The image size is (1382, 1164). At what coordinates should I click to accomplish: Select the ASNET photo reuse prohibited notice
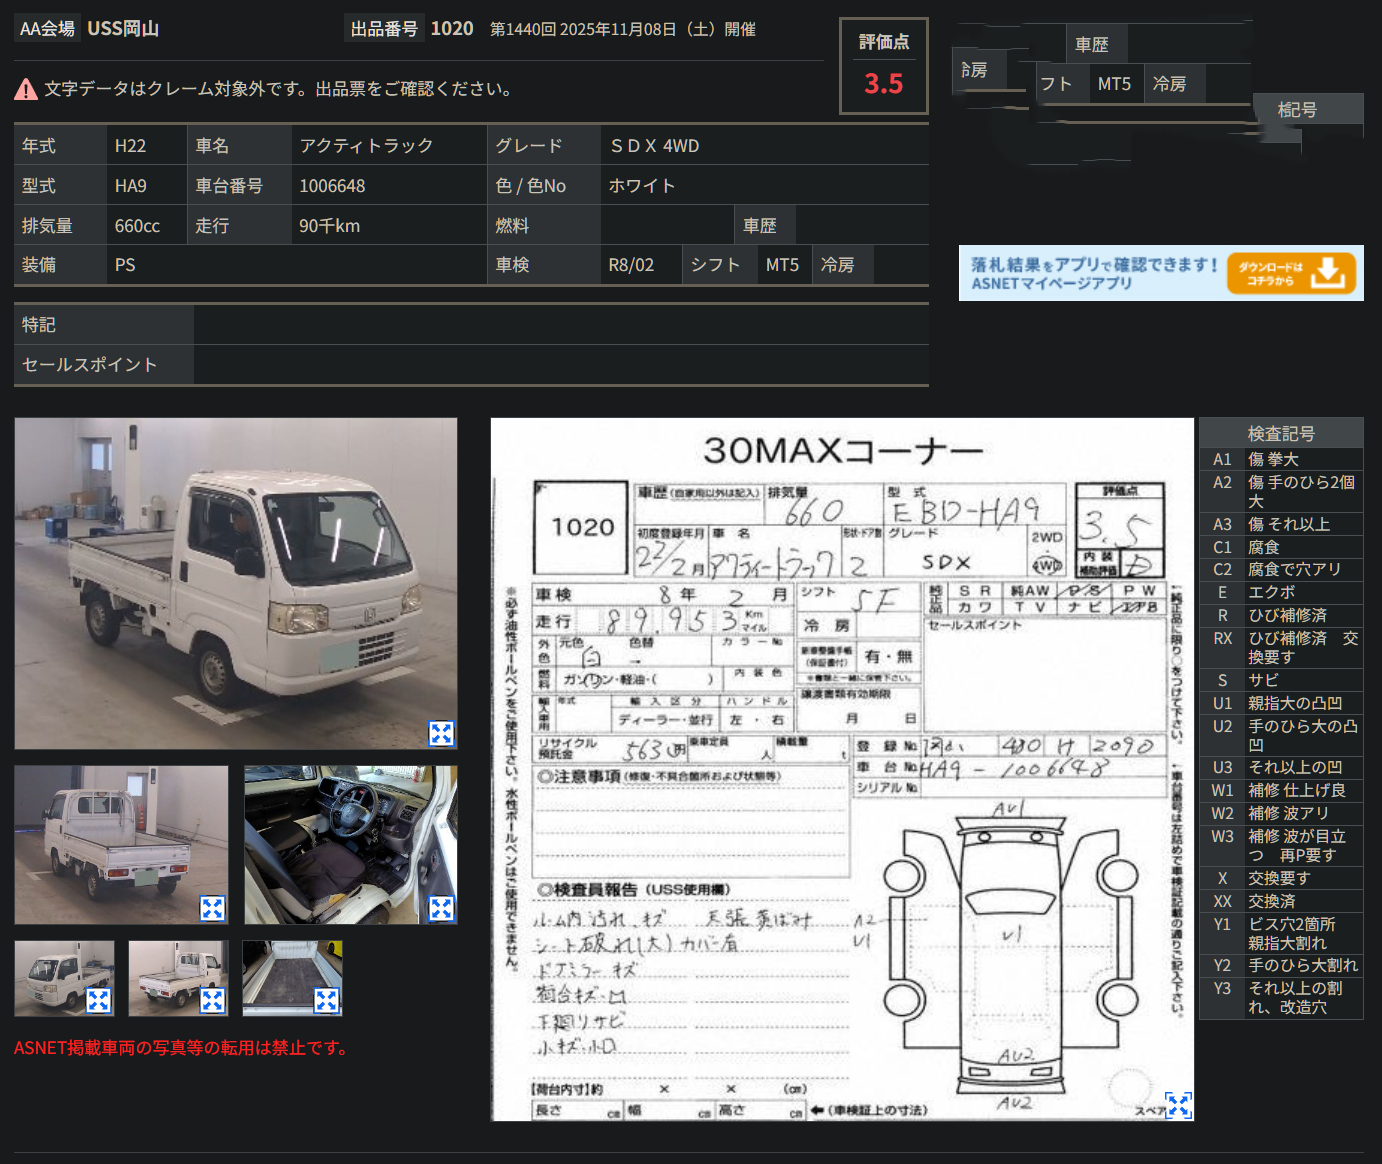[183, 1048]
